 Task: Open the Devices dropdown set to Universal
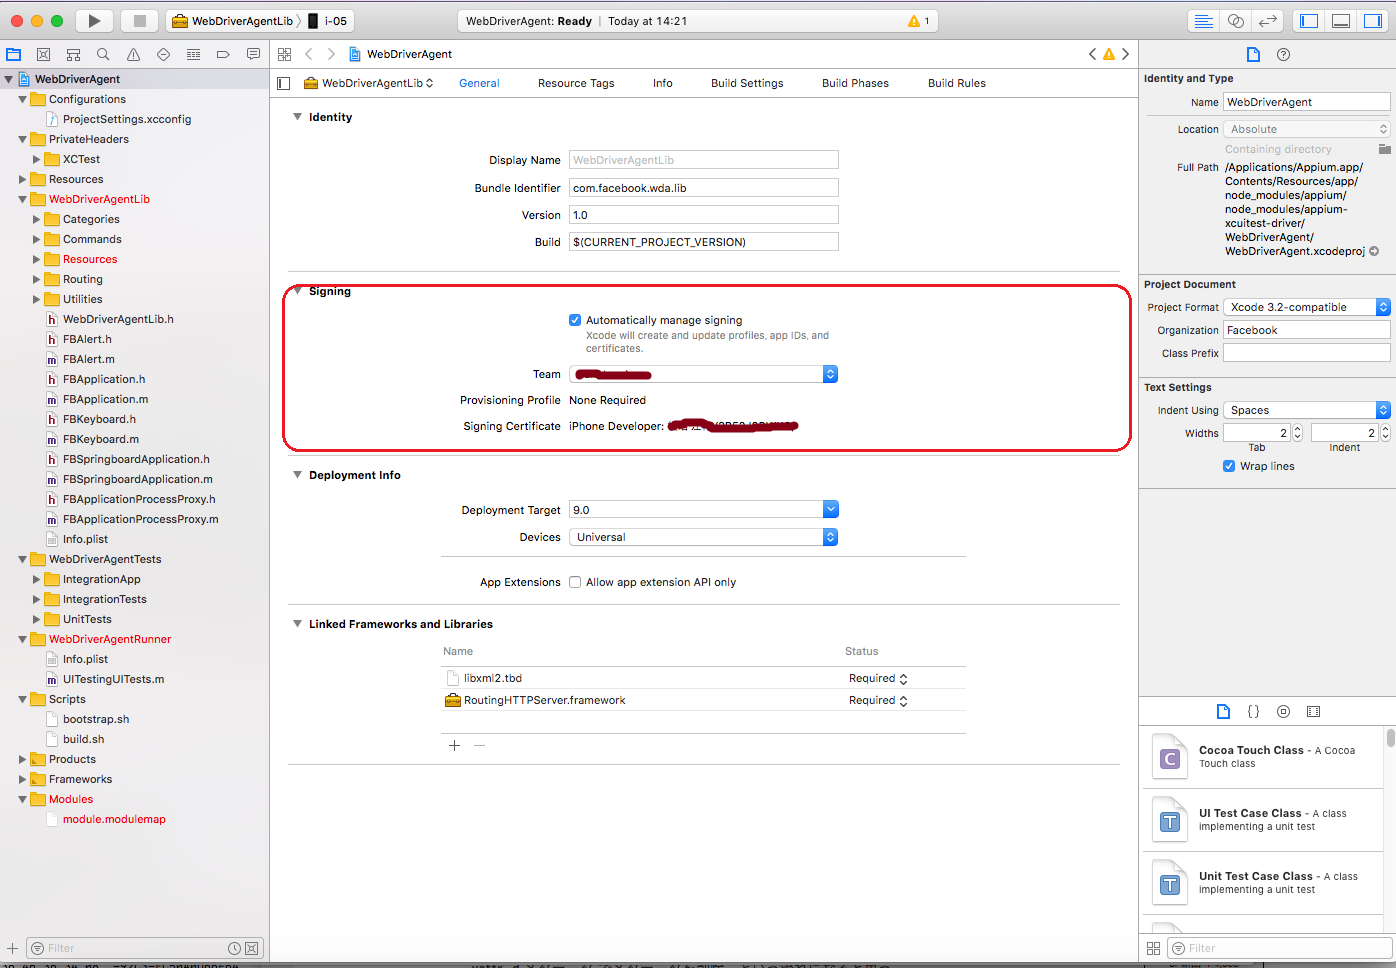[x=830, y=537]
